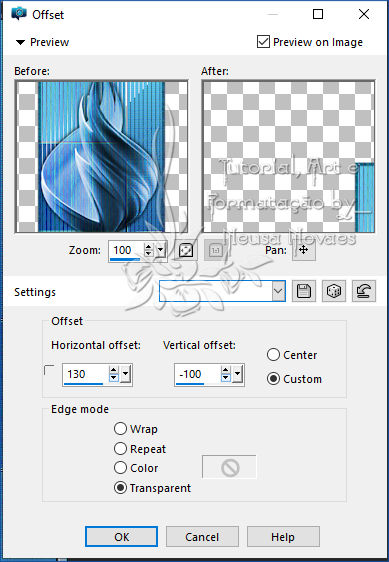This screenshot has width=389, height=562.
Task: Click the Reset to default arrow icon
Action: point(364,291)
